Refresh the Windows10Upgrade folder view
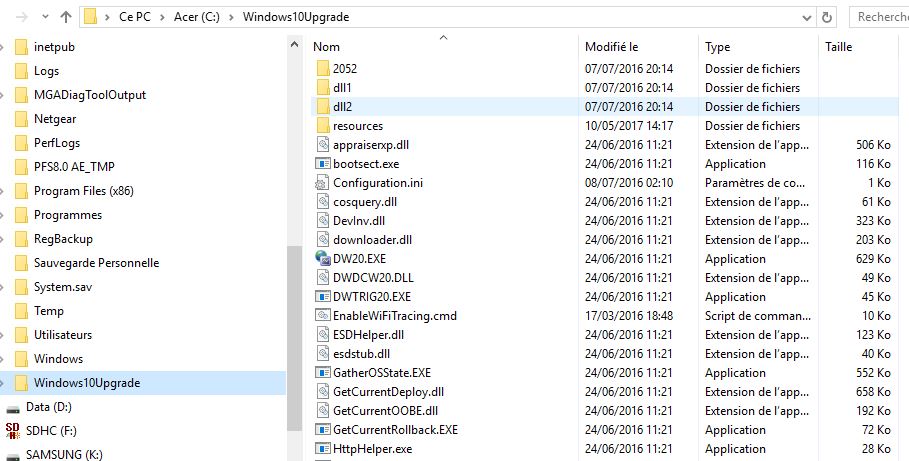Viewport: 909px width, 461px height. (x=827, y=17)
